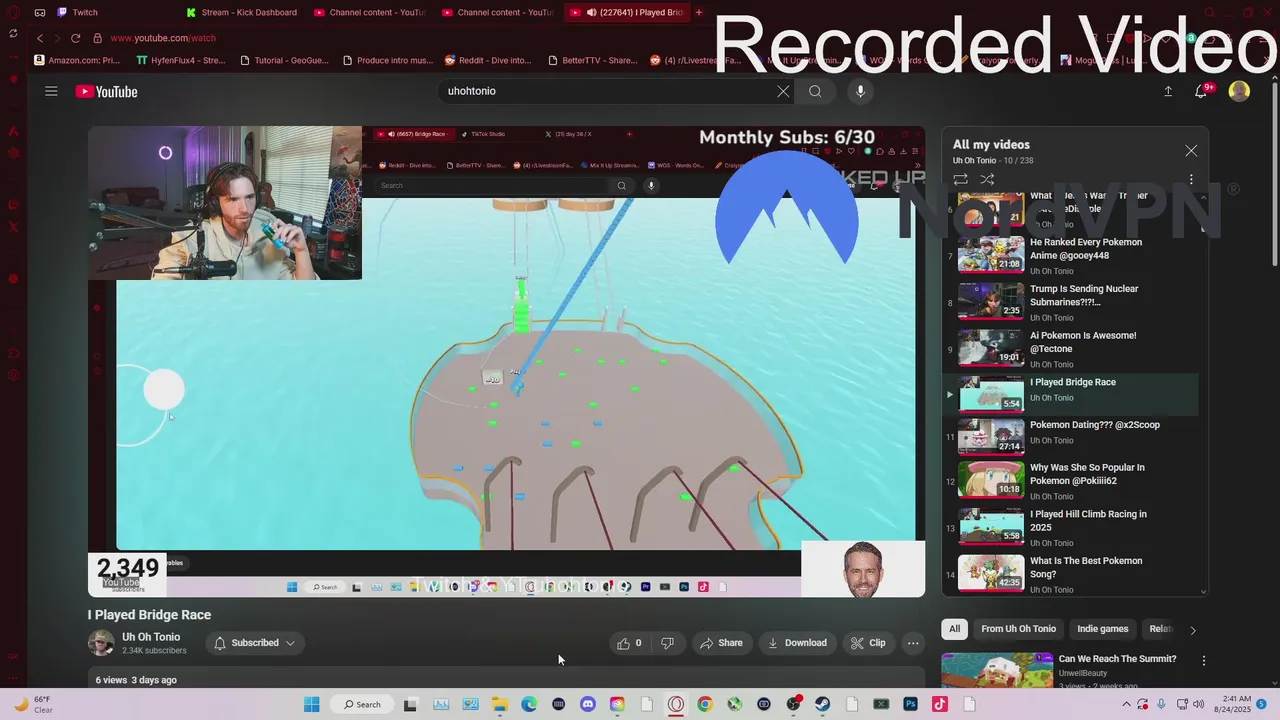Open the Amazon.com bookmark
The width and height of the screenshot is (1280, 720).
click(x=77, y=60)
